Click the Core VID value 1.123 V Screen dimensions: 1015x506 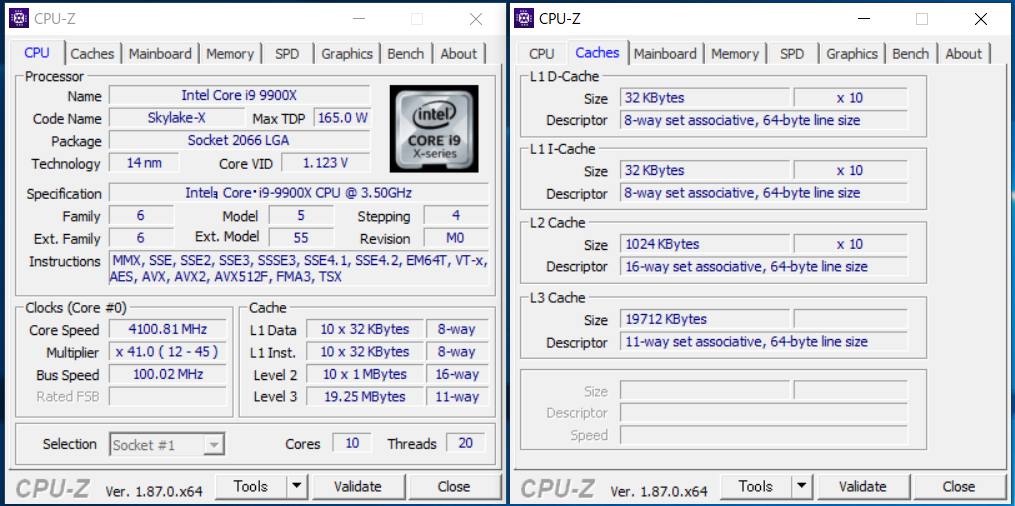(x=326, y=162)
